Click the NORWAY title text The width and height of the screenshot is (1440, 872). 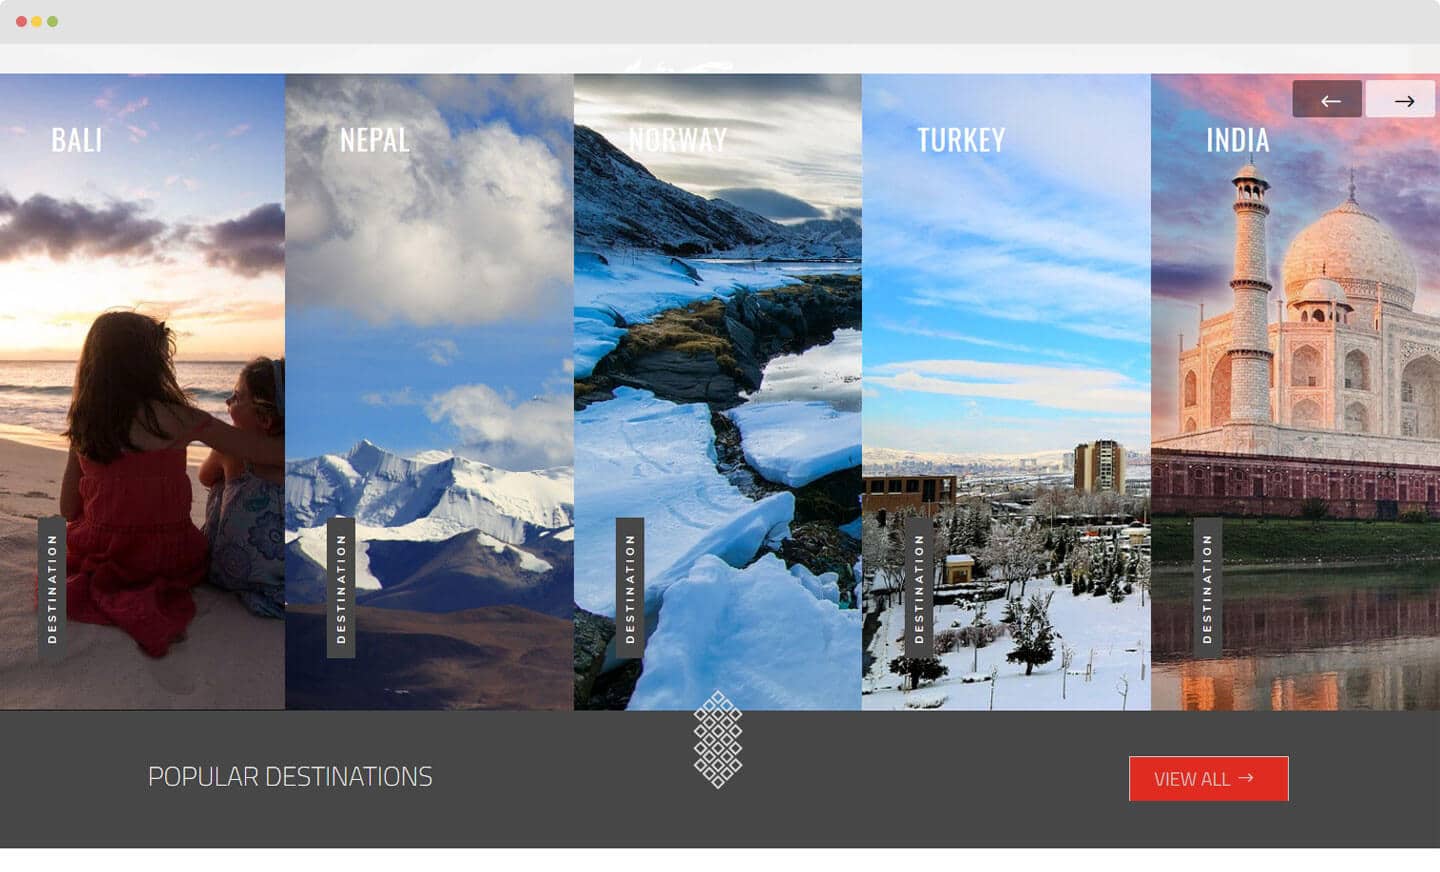pos(678,140)
